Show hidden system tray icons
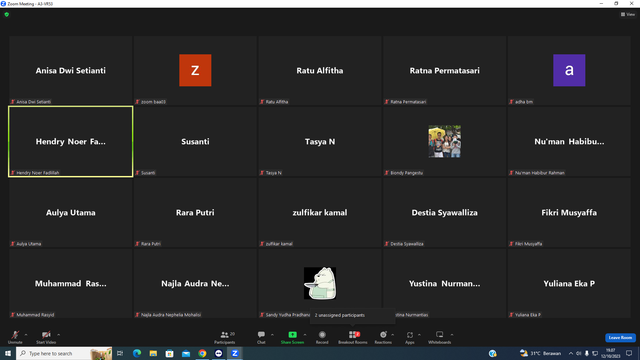 (571, 353)
